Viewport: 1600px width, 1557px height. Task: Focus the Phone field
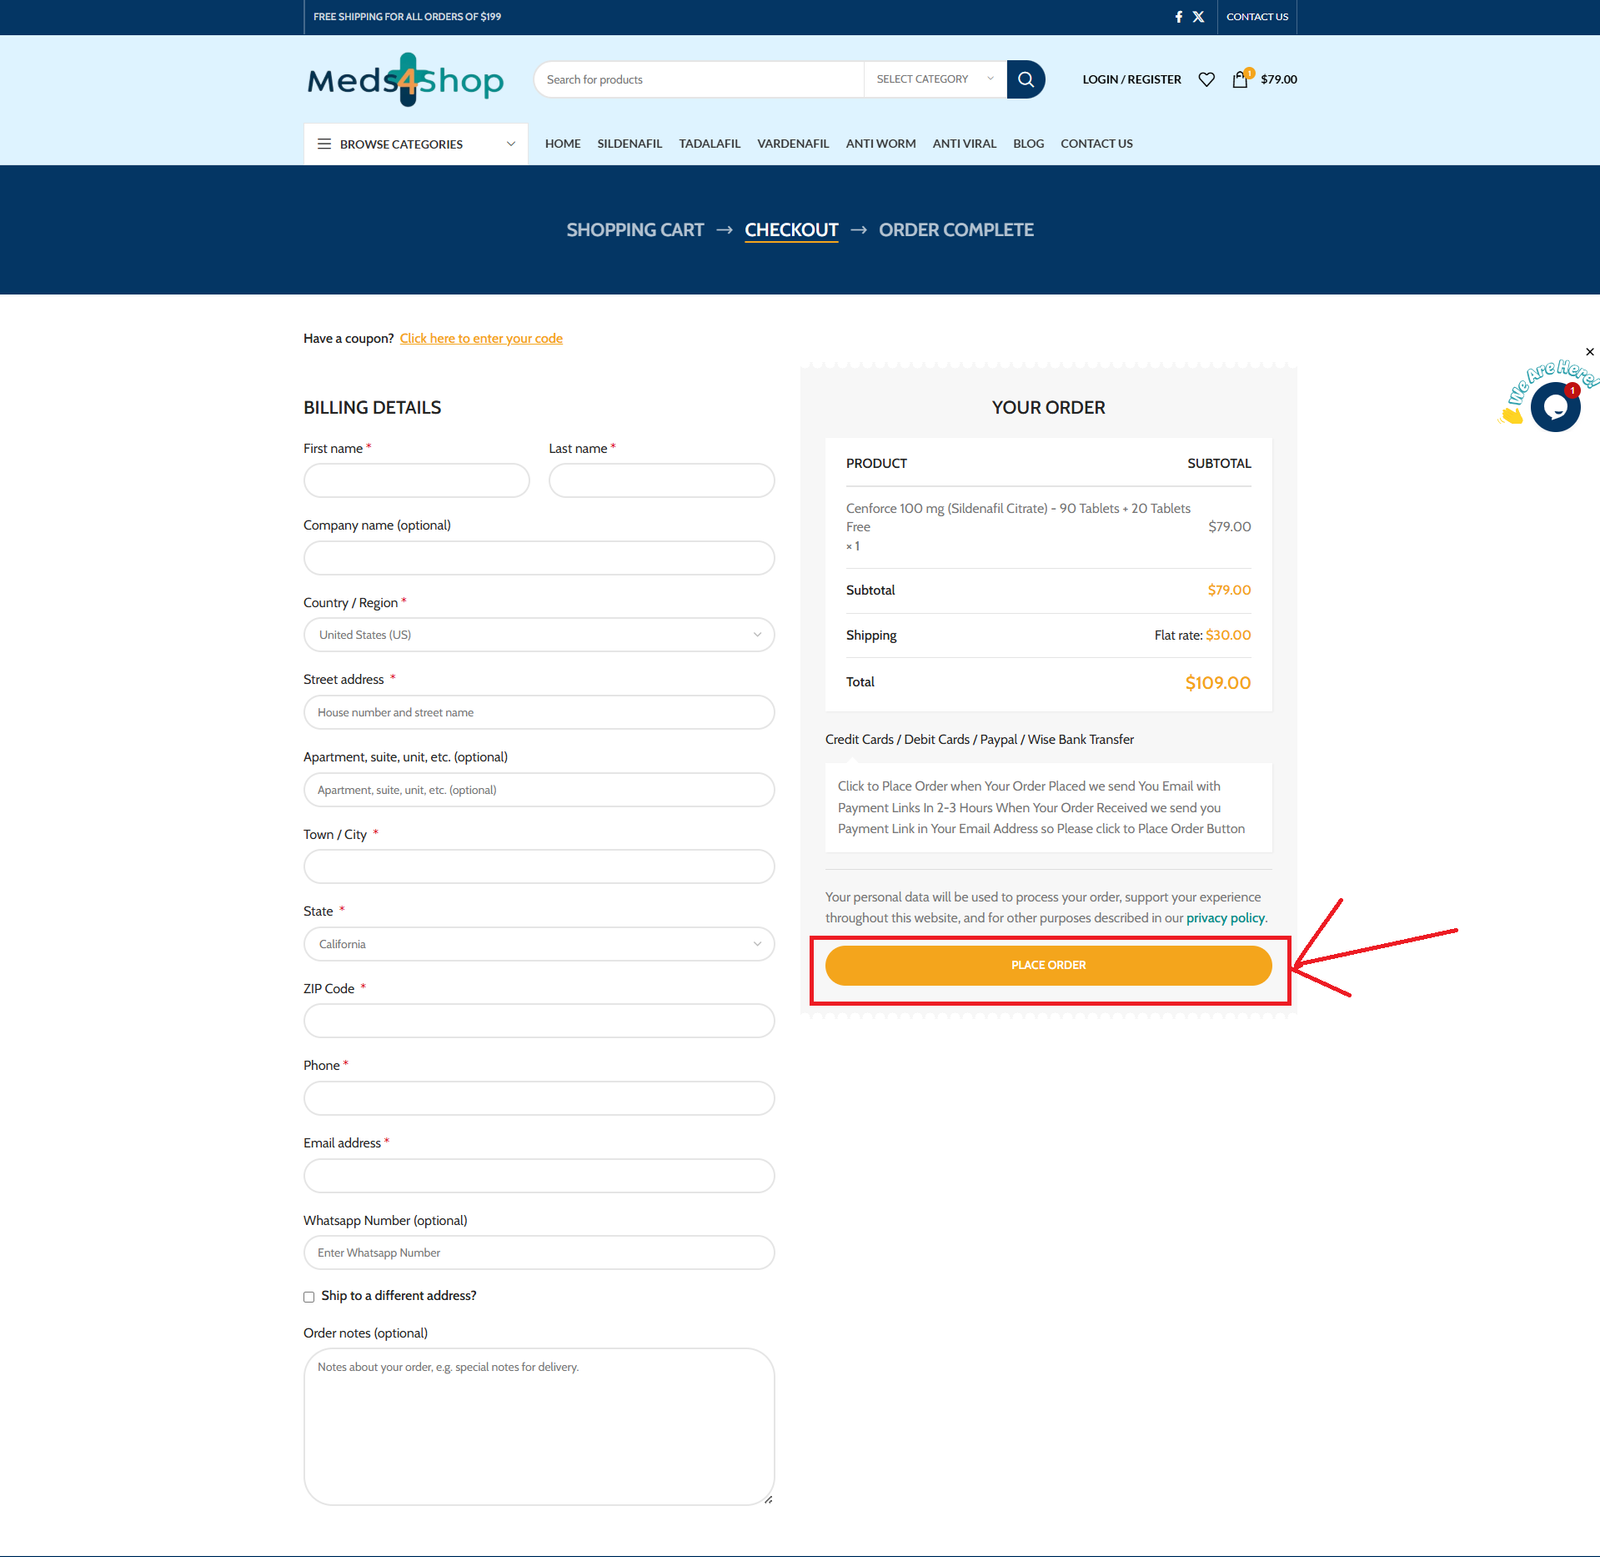tap(539, 1098)
